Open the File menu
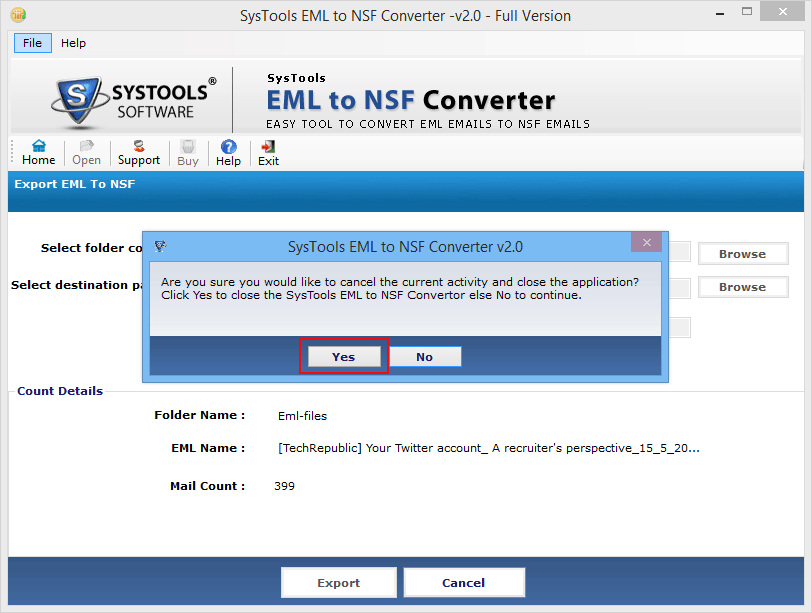This screenshot has height=613, width=812. [33, 43]
